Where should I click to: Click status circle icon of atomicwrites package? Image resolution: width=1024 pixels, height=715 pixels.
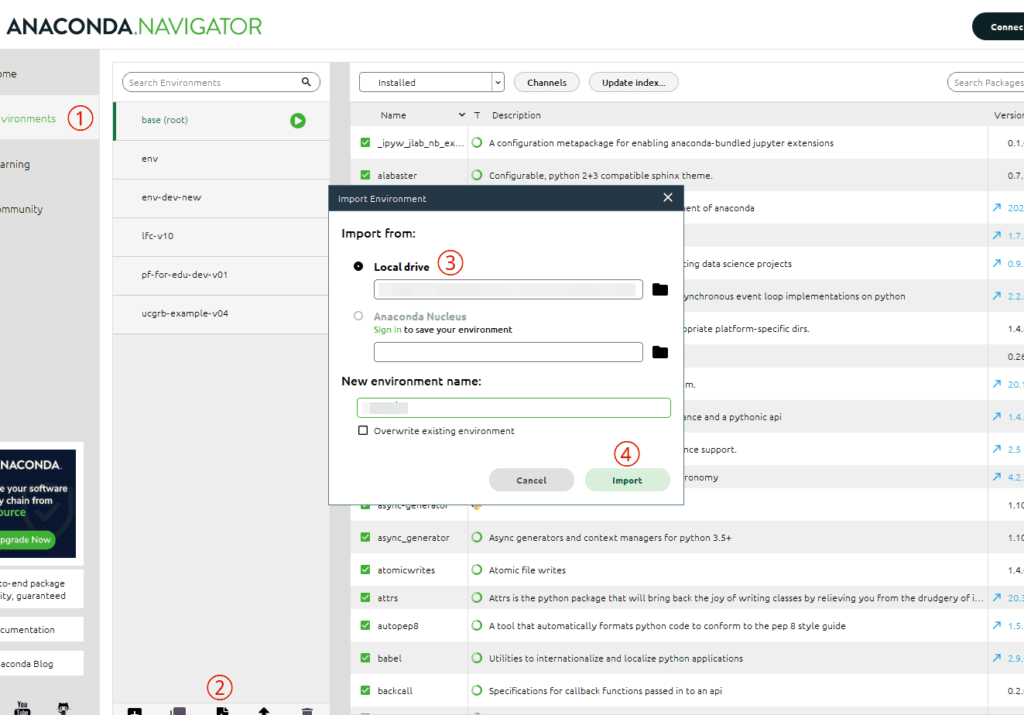tap(477, 569)
